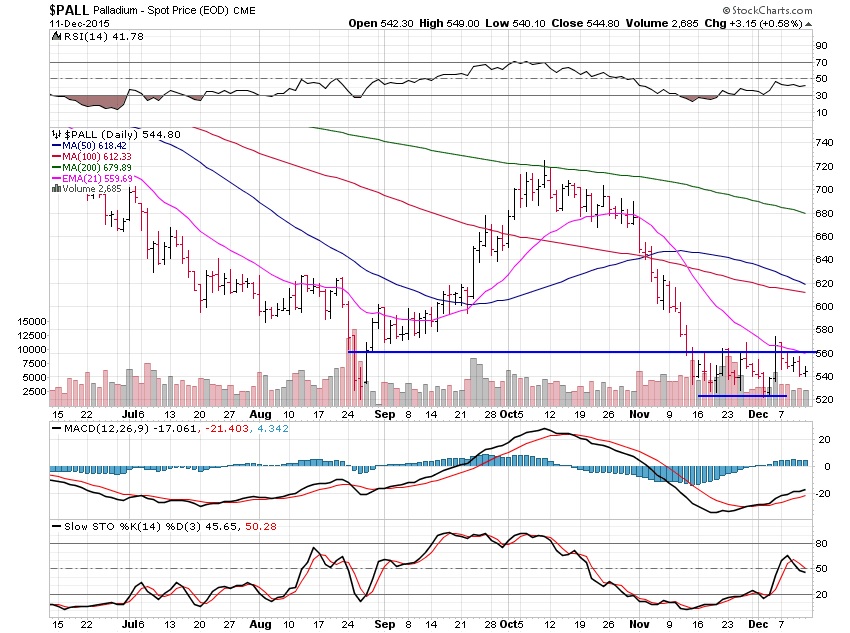Image resolution: width=850 pixels, height=633 pixels.
Task: Click the '80' label on Slow STO axis
Action: [x=821, y=544]
